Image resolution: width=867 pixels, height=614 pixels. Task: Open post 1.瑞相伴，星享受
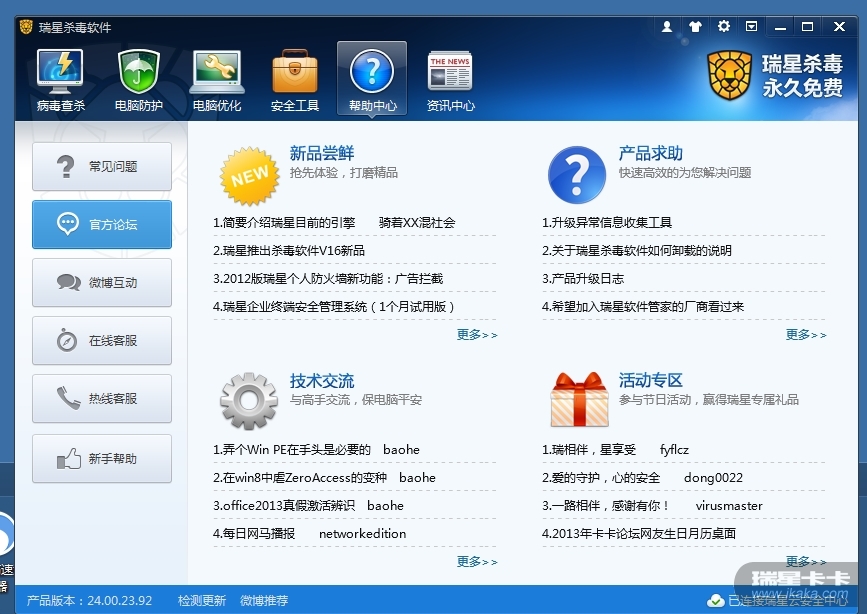point(589,450)
